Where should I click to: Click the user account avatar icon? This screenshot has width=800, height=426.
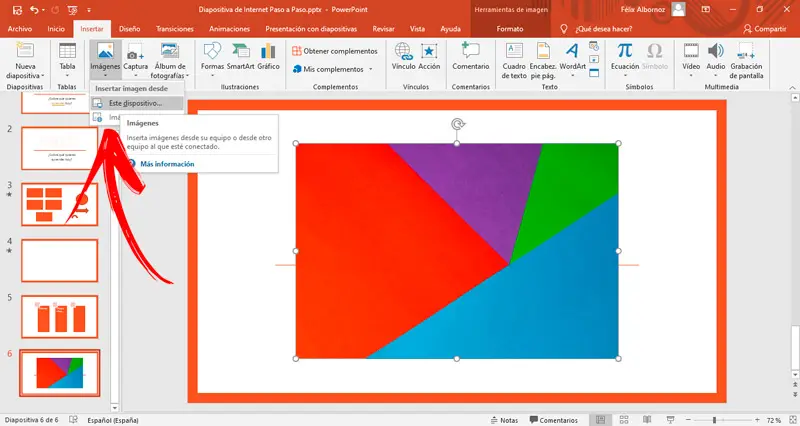pos(678,9)
